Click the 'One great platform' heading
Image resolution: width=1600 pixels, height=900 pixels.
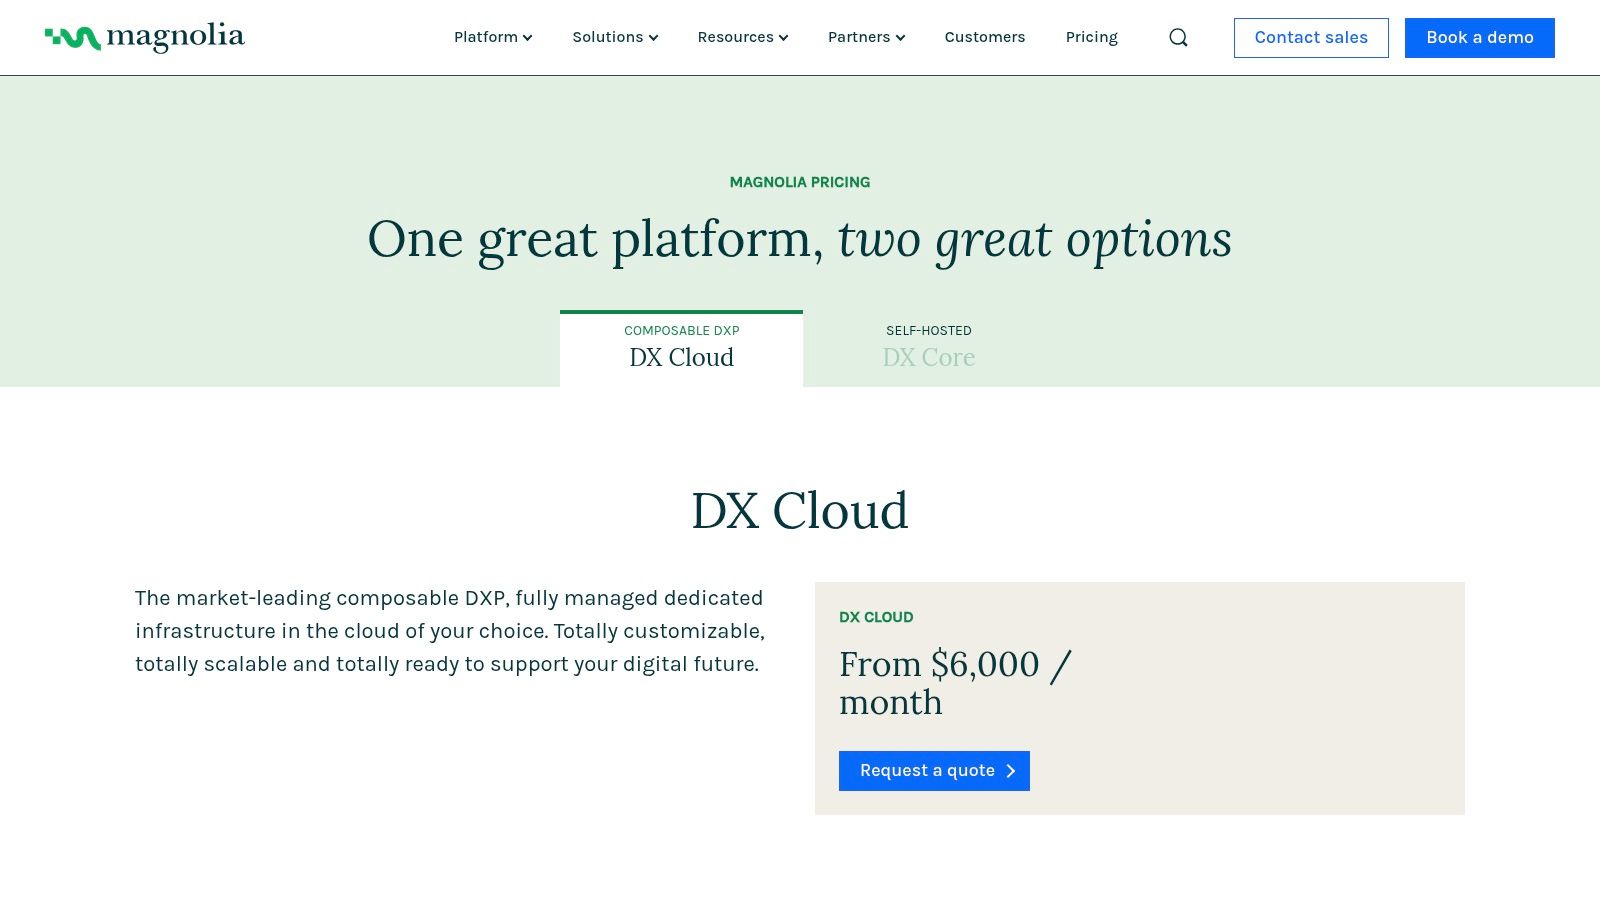click(800, 240)
